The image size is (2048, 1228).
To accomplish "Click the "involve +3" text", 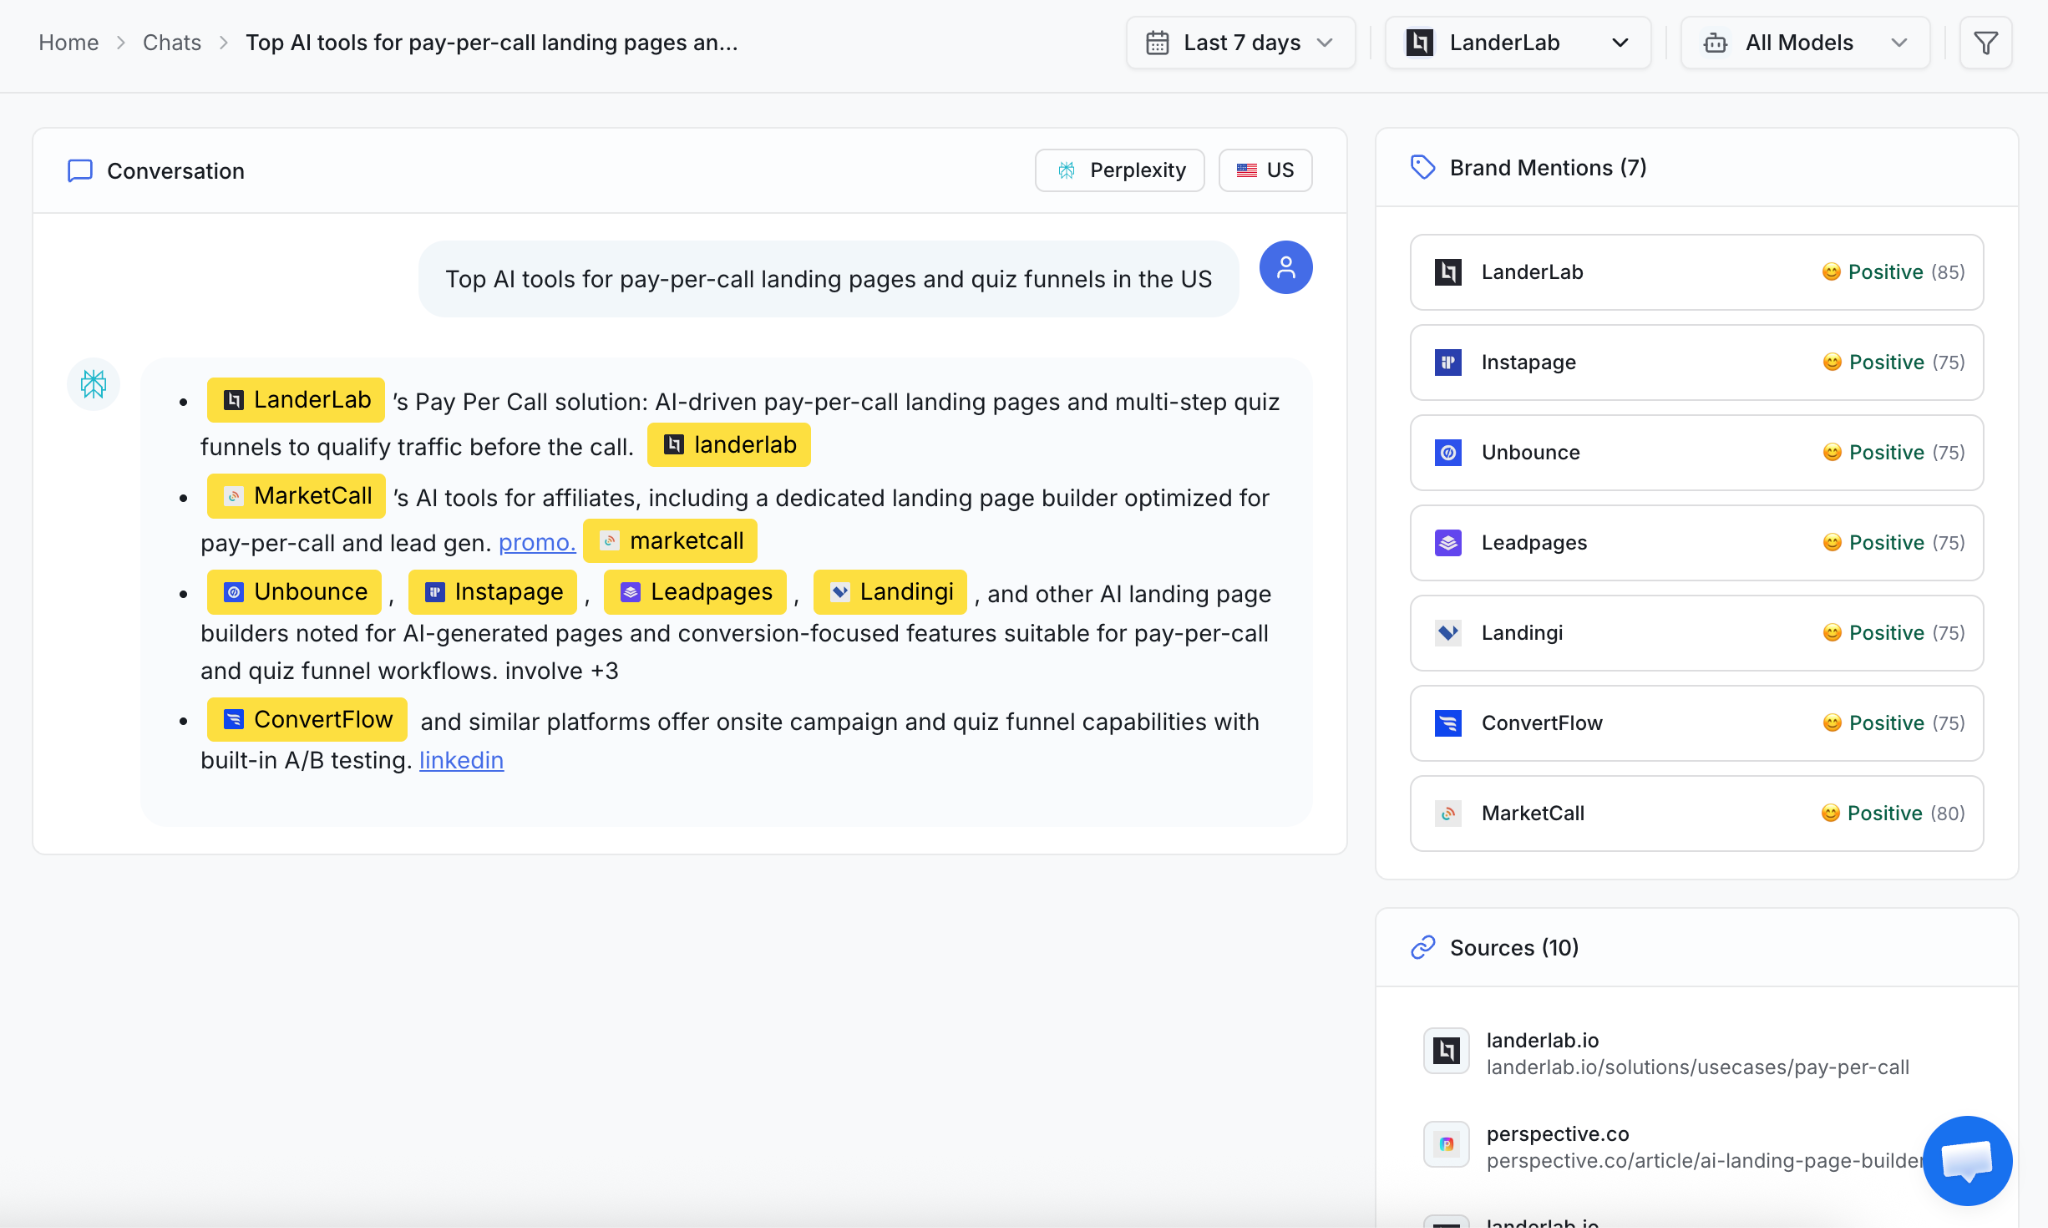I will click(x=561, y=670).
